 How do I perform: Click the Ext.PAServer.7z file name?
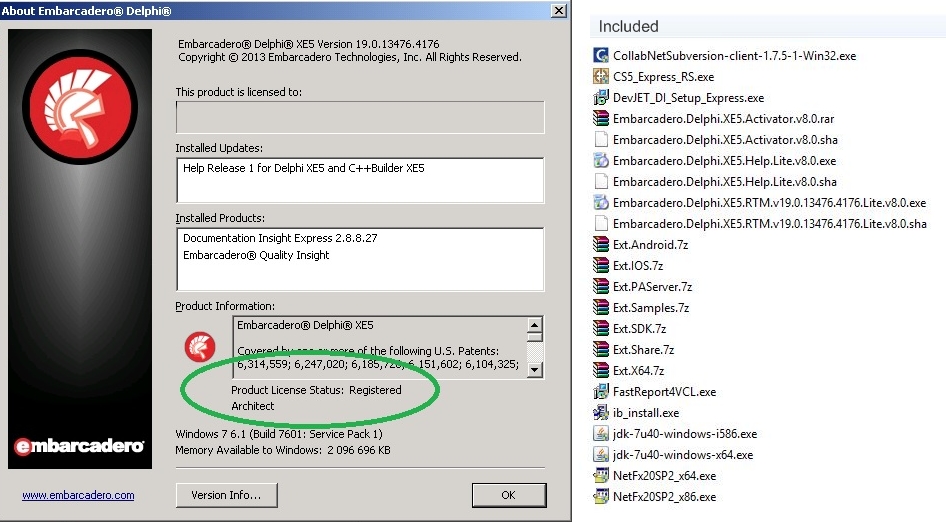click(x=652, y=287)
